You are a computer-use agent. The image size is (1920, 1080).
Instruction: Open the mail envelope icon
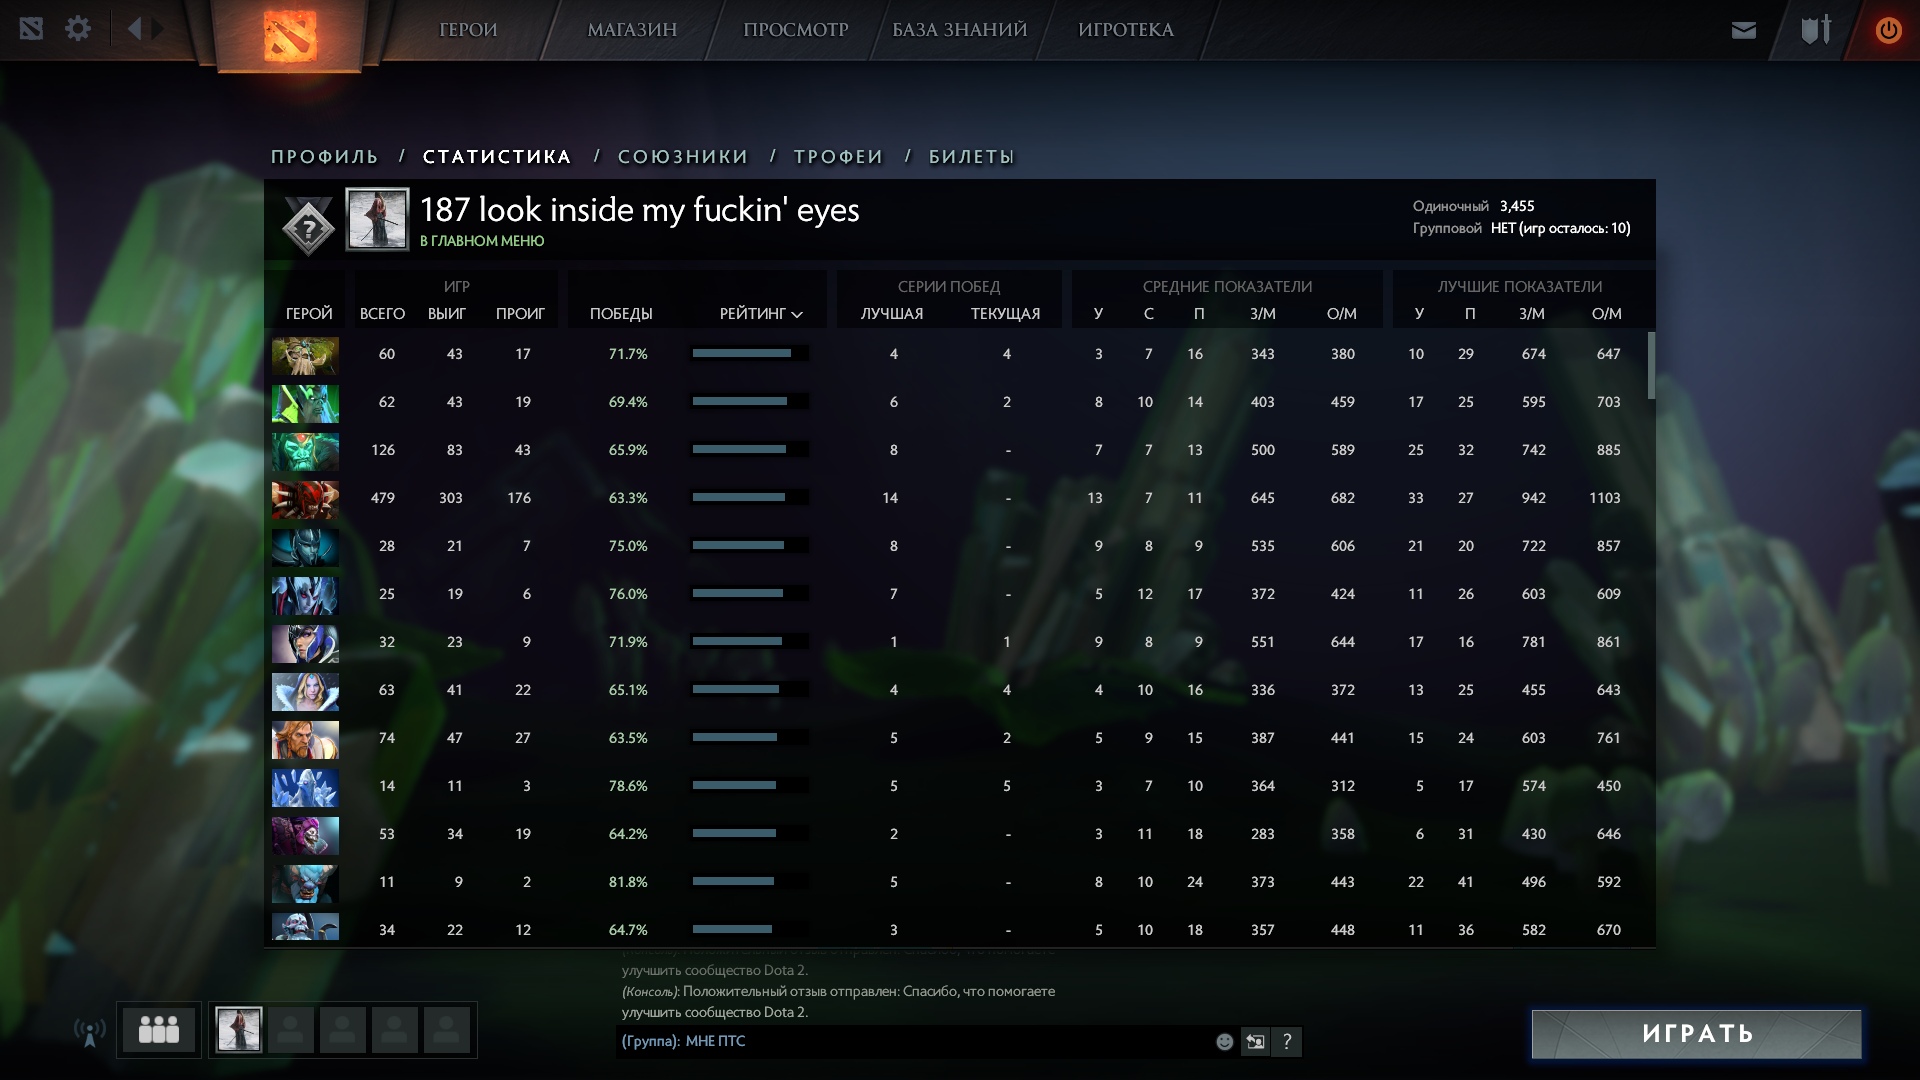pos(1743,30)
